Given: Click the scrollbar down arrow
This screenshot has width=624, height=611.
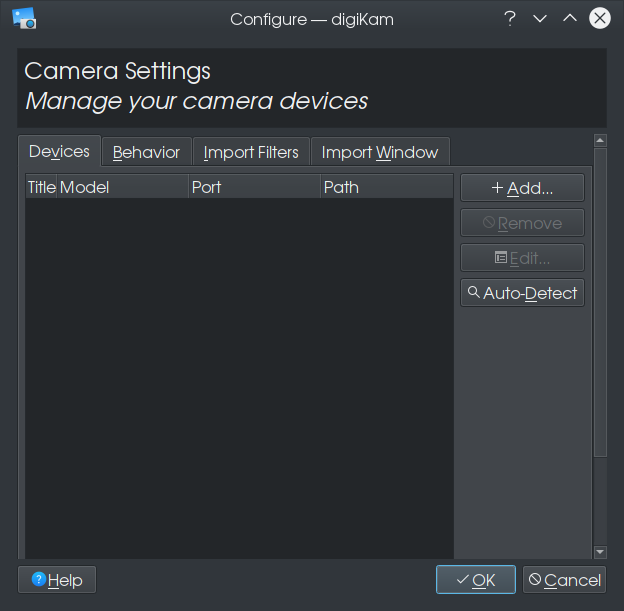Looking at the screenshot, I should (600, 552).
